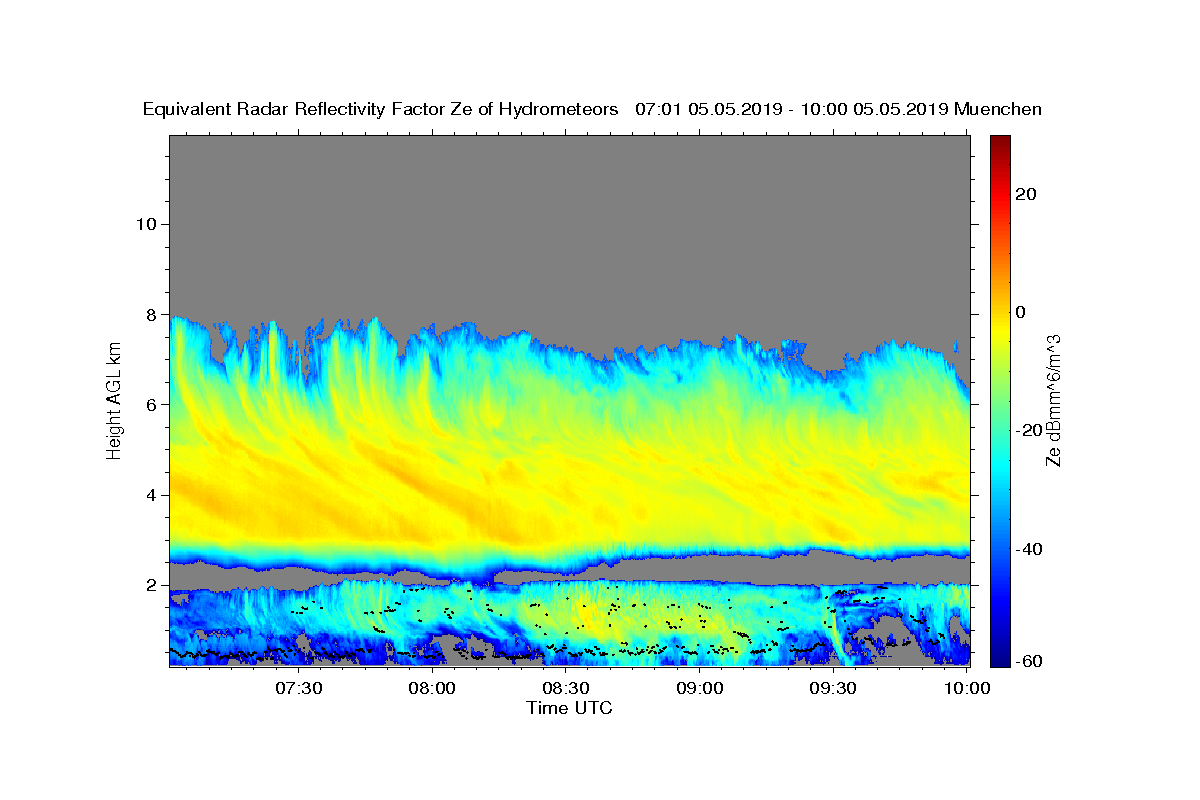The image size is (1200, 800).
Task: Click the 'Ze dBmm^6/m^3' colorbar unit label
Action: click(x=1053, y=400)
